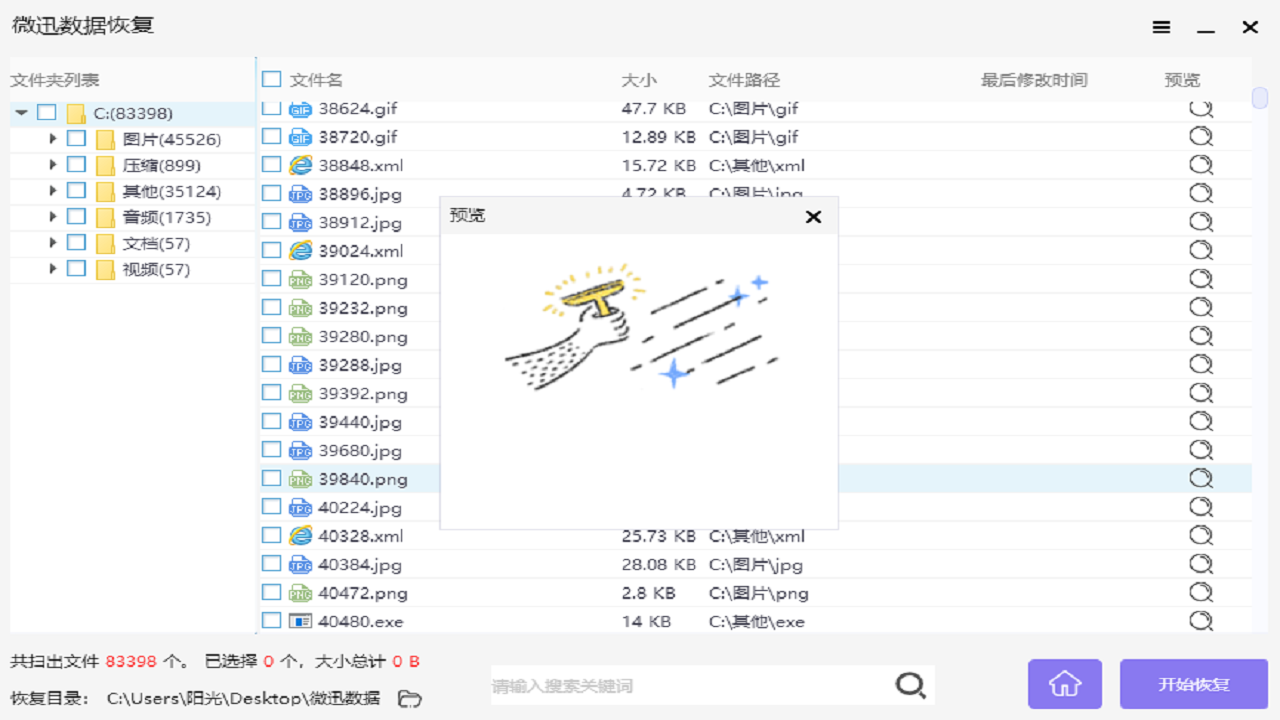This screenshot has width=1280, height=720.
Task: Expand the 视频(57) folder
Action: [x=52, y=268]
